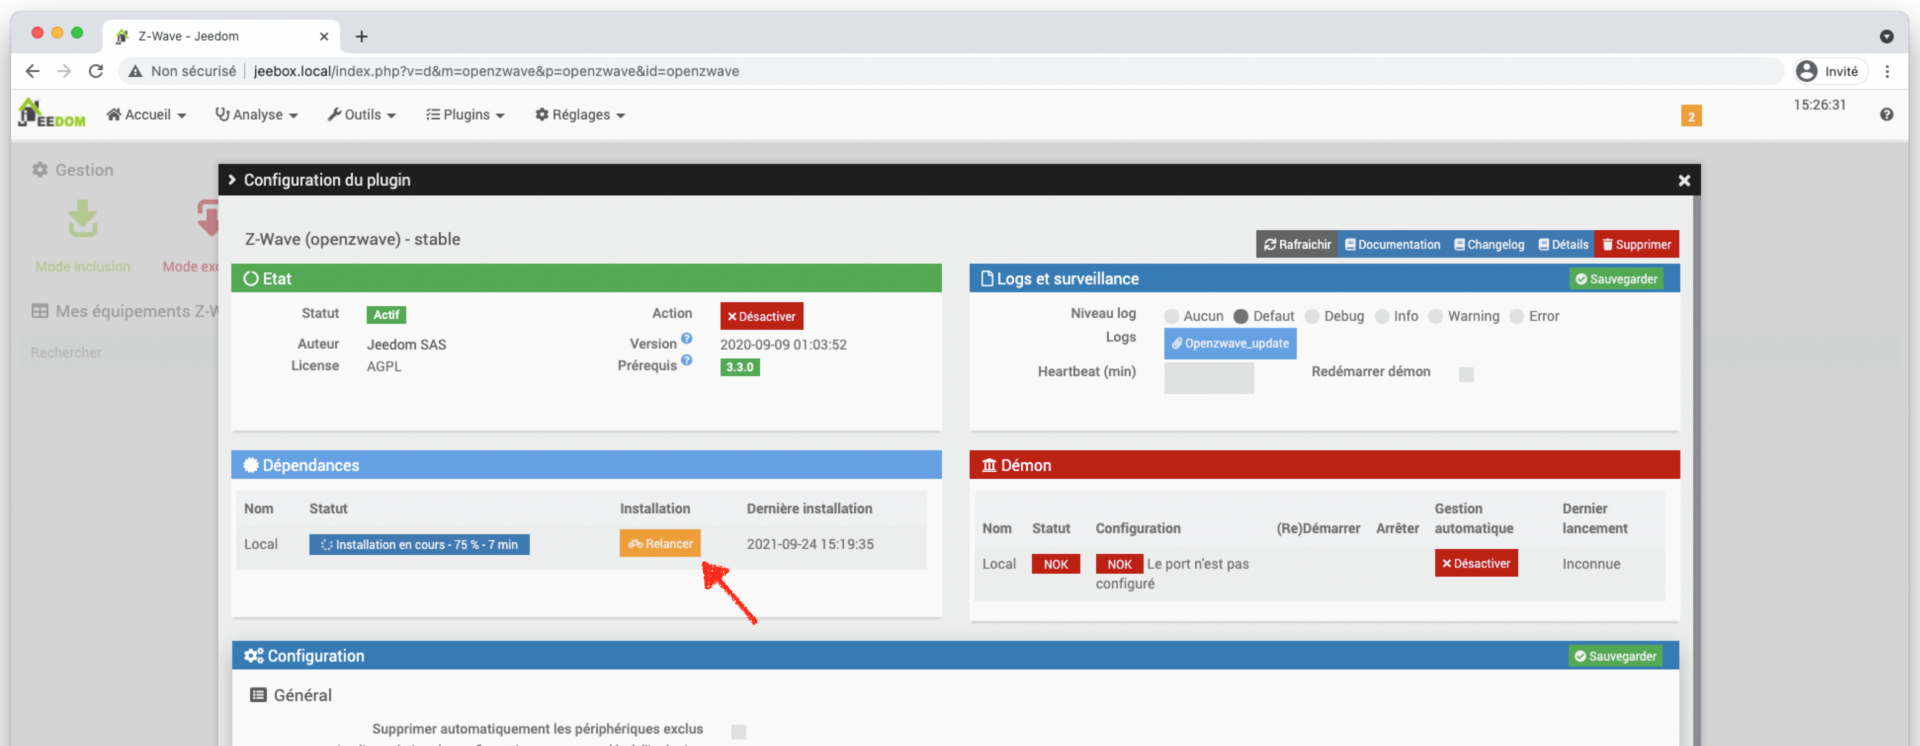Reload the browser page
The width and height of the screenshot is (1920, 746).
coord(96,71)
